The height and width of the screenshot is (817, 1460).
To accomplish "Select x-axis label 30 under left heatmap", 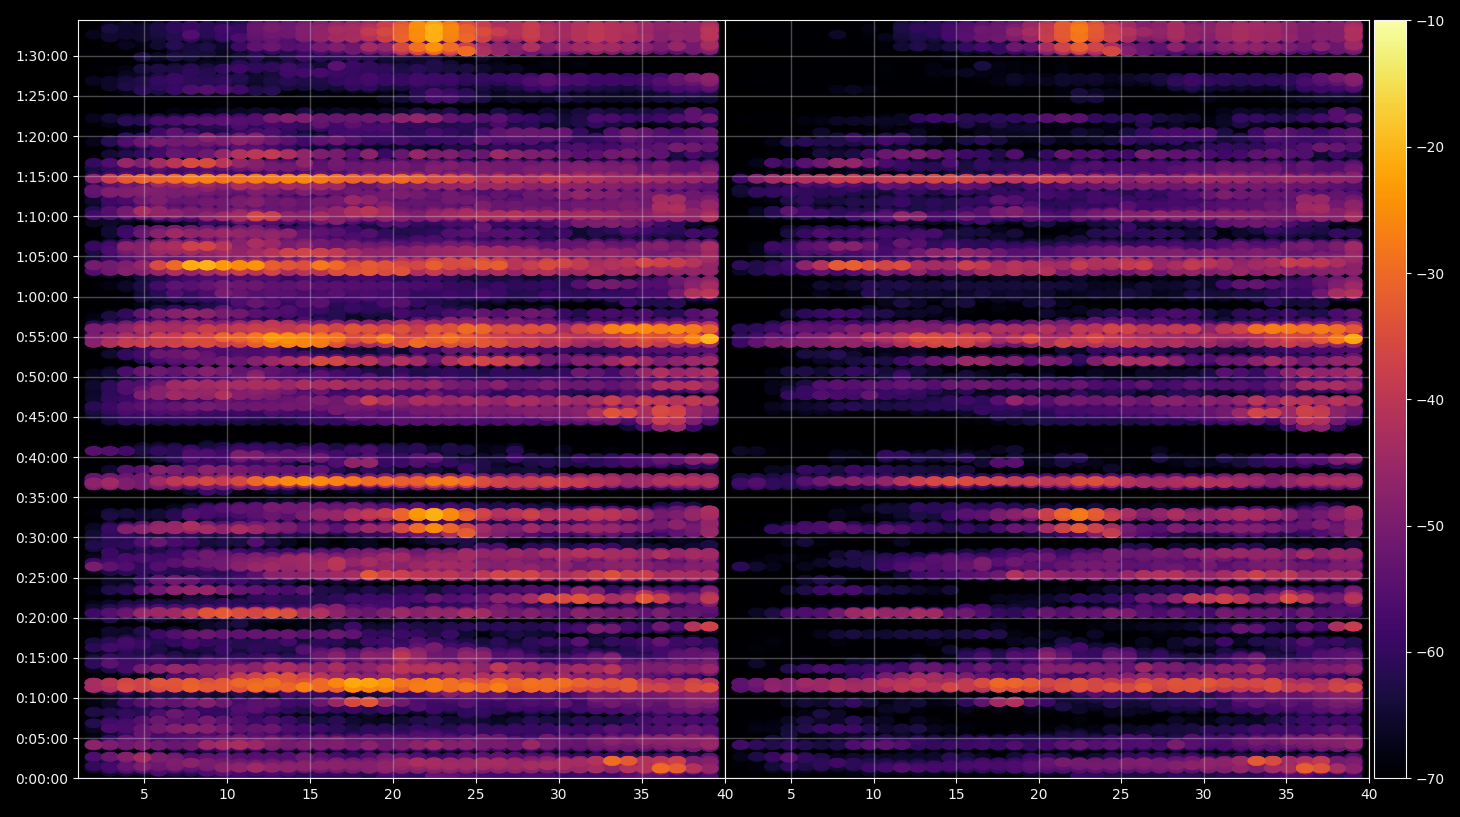I will point(558,795).
